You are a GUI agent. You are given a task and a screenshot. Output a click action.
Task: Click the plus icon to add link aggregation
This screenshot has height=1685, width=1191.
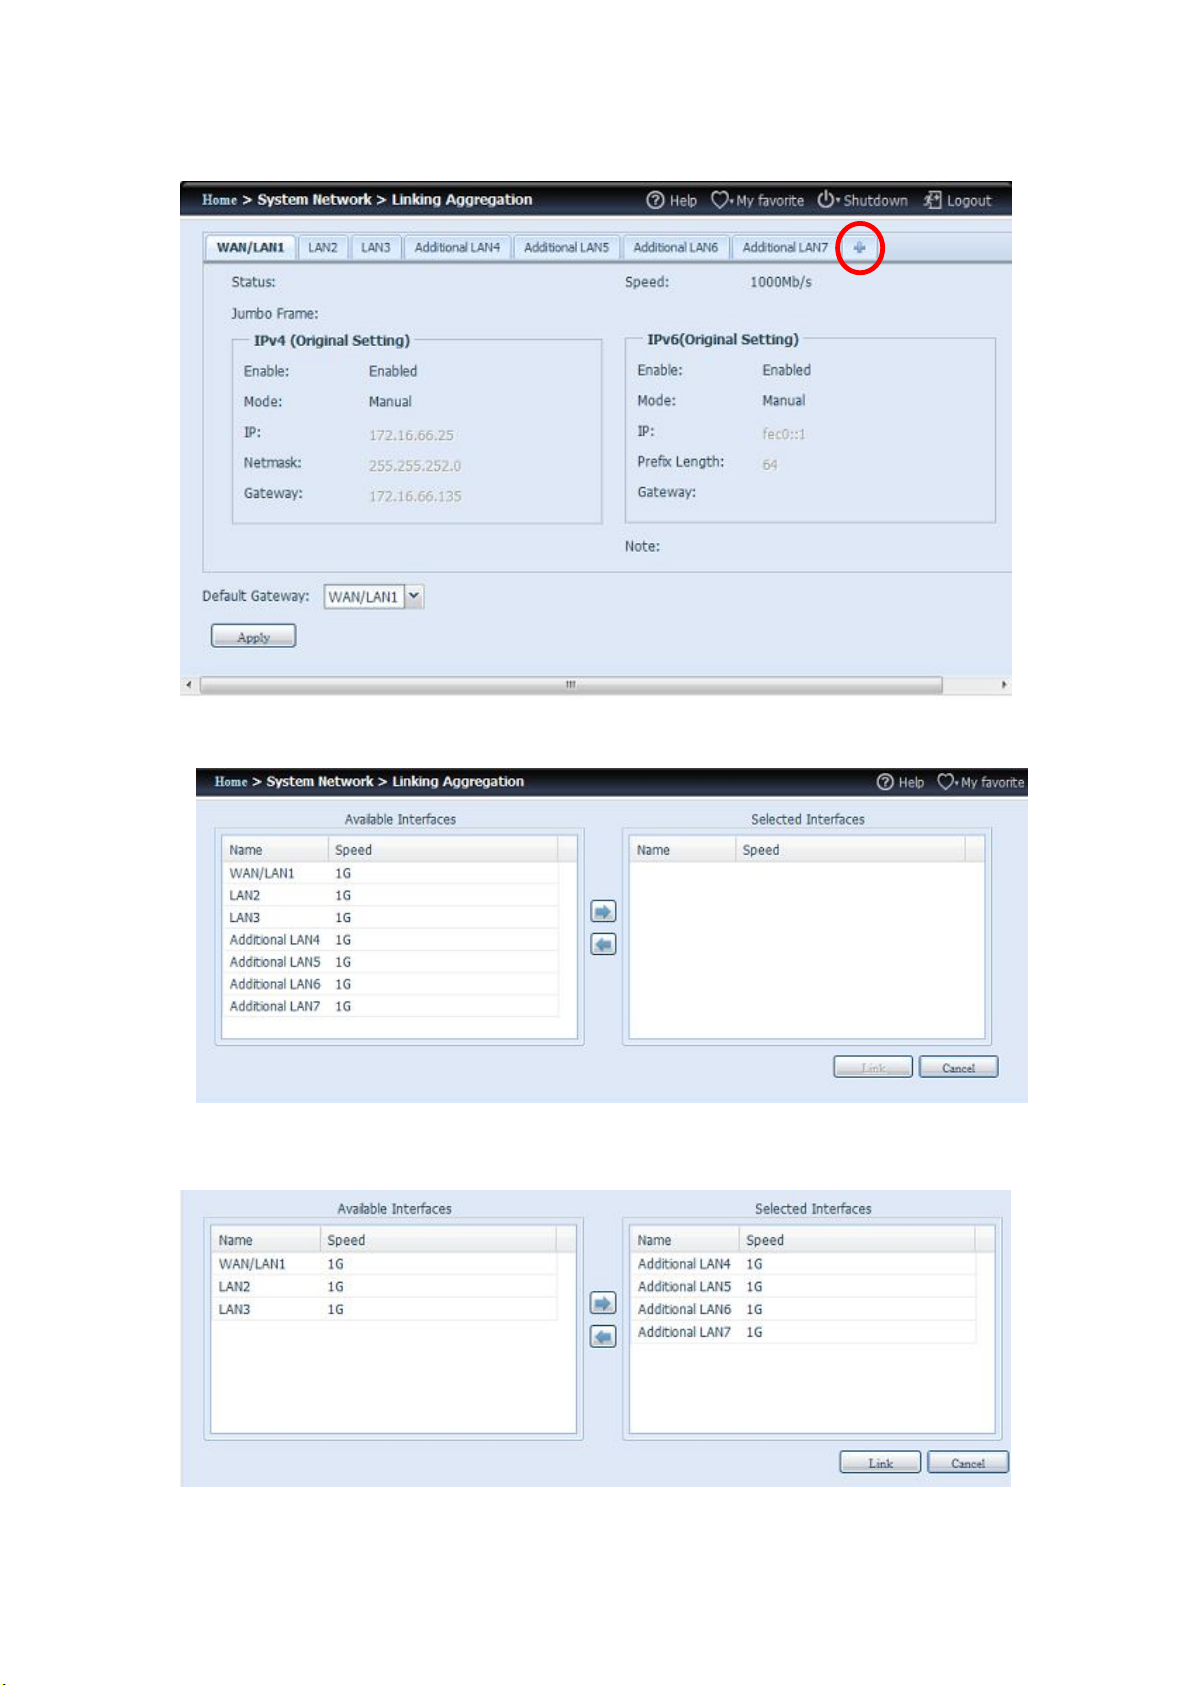859,248
